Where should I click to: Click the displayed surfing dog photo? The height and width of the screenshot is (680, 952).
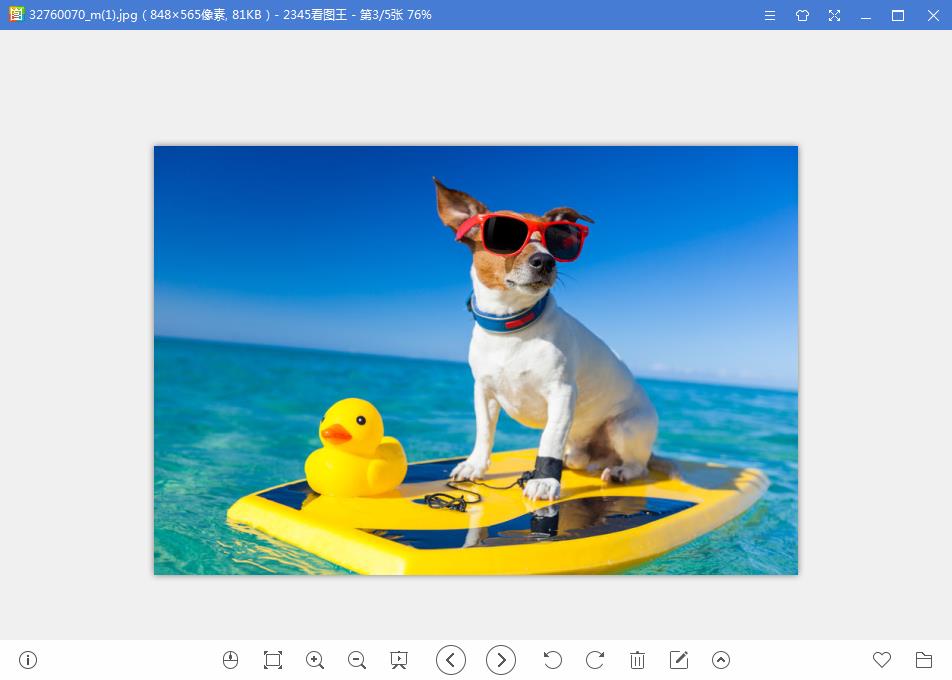click(476, 360)
